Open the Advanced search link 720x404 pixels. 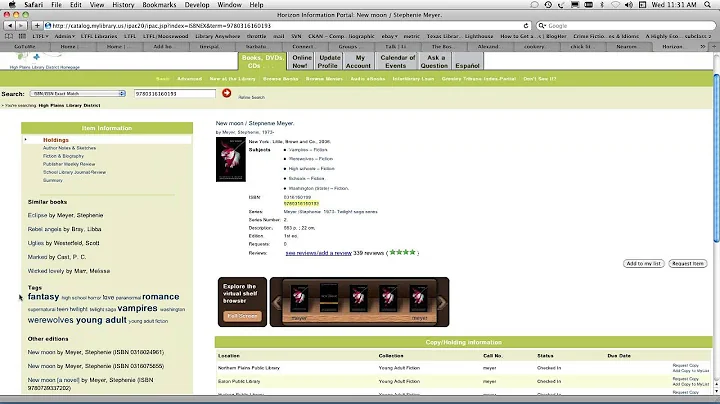pos(189,79)
